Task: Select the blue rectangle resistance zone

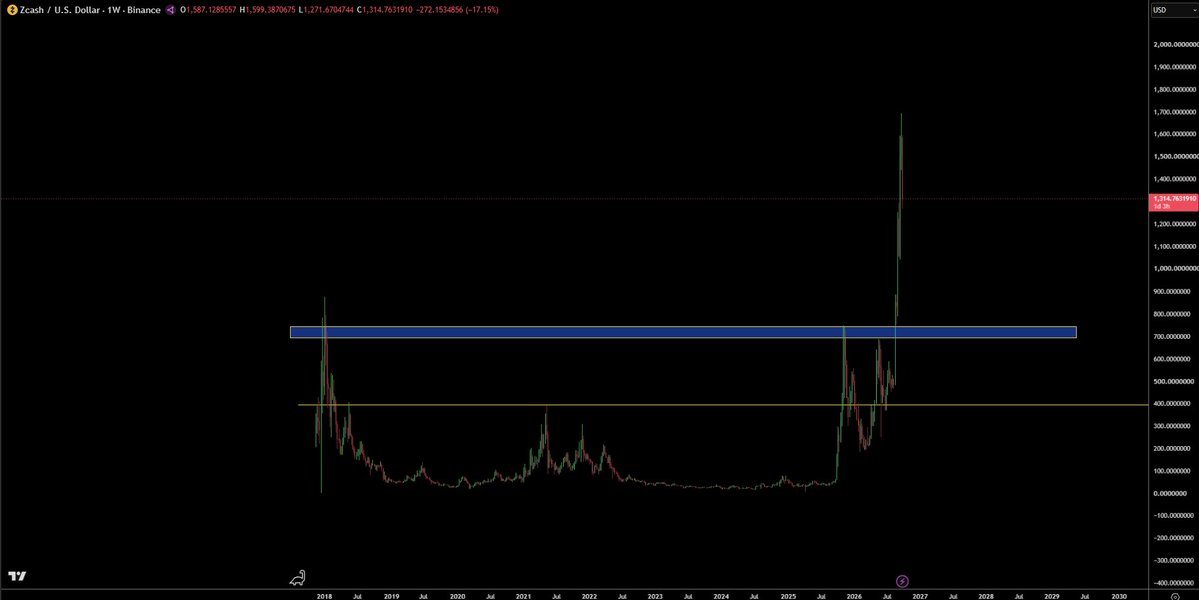Action: [683, 332]
